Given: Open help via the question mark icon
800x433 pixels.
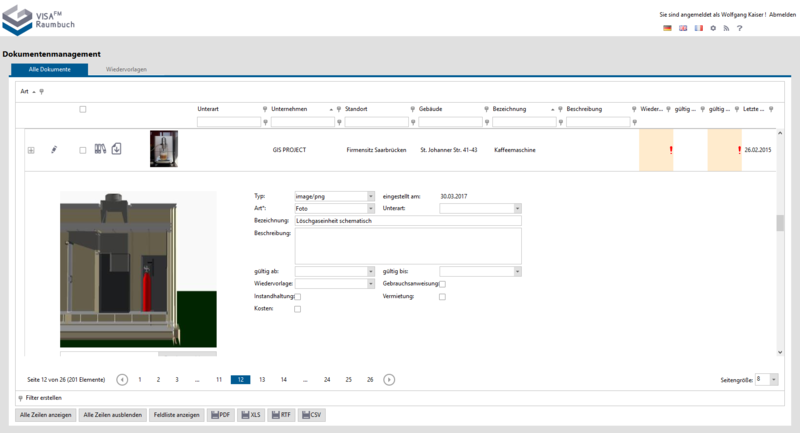Looking at the screenshot, I should pos(739,28).
